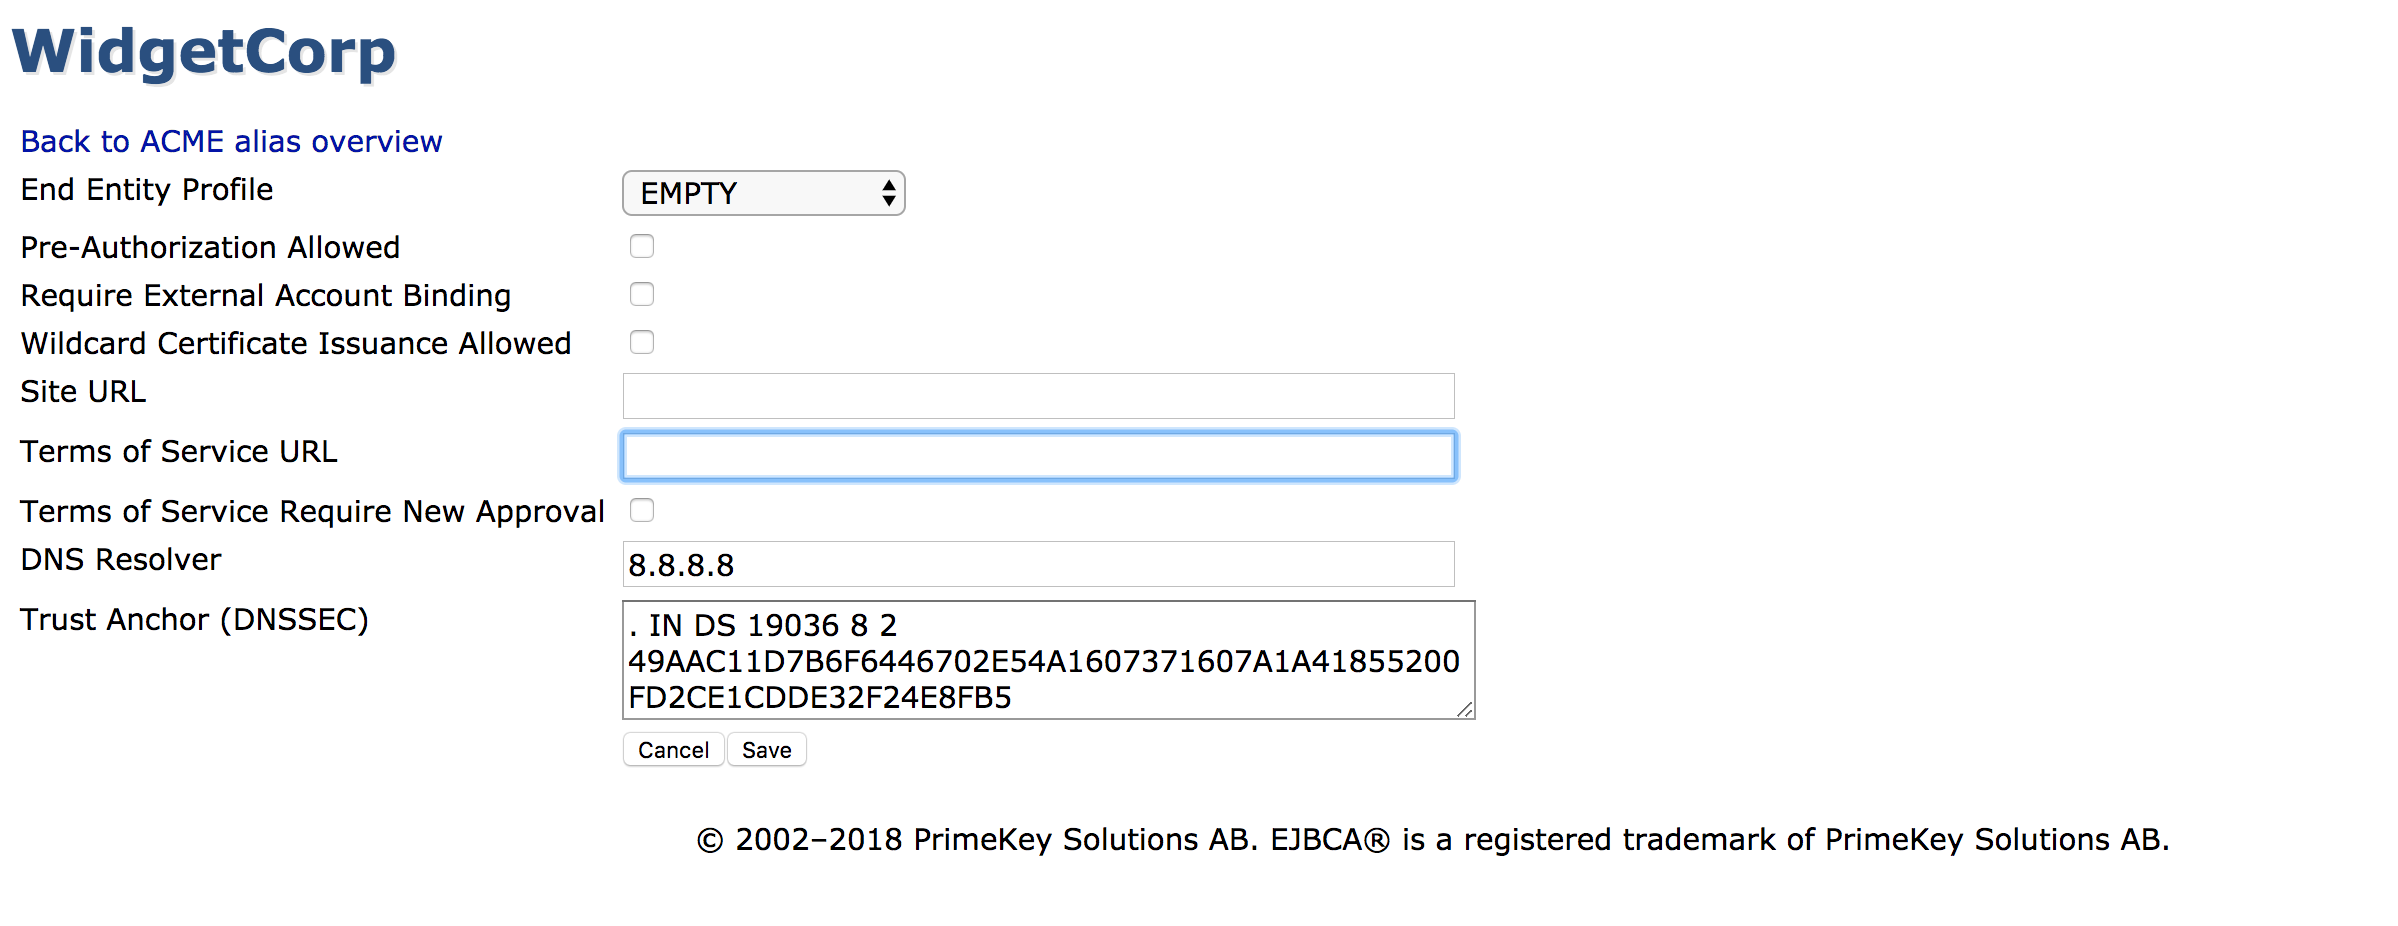
Task: Click the Trust Anchor (DNSSEC) label
Action: click(x=194, y=620)
